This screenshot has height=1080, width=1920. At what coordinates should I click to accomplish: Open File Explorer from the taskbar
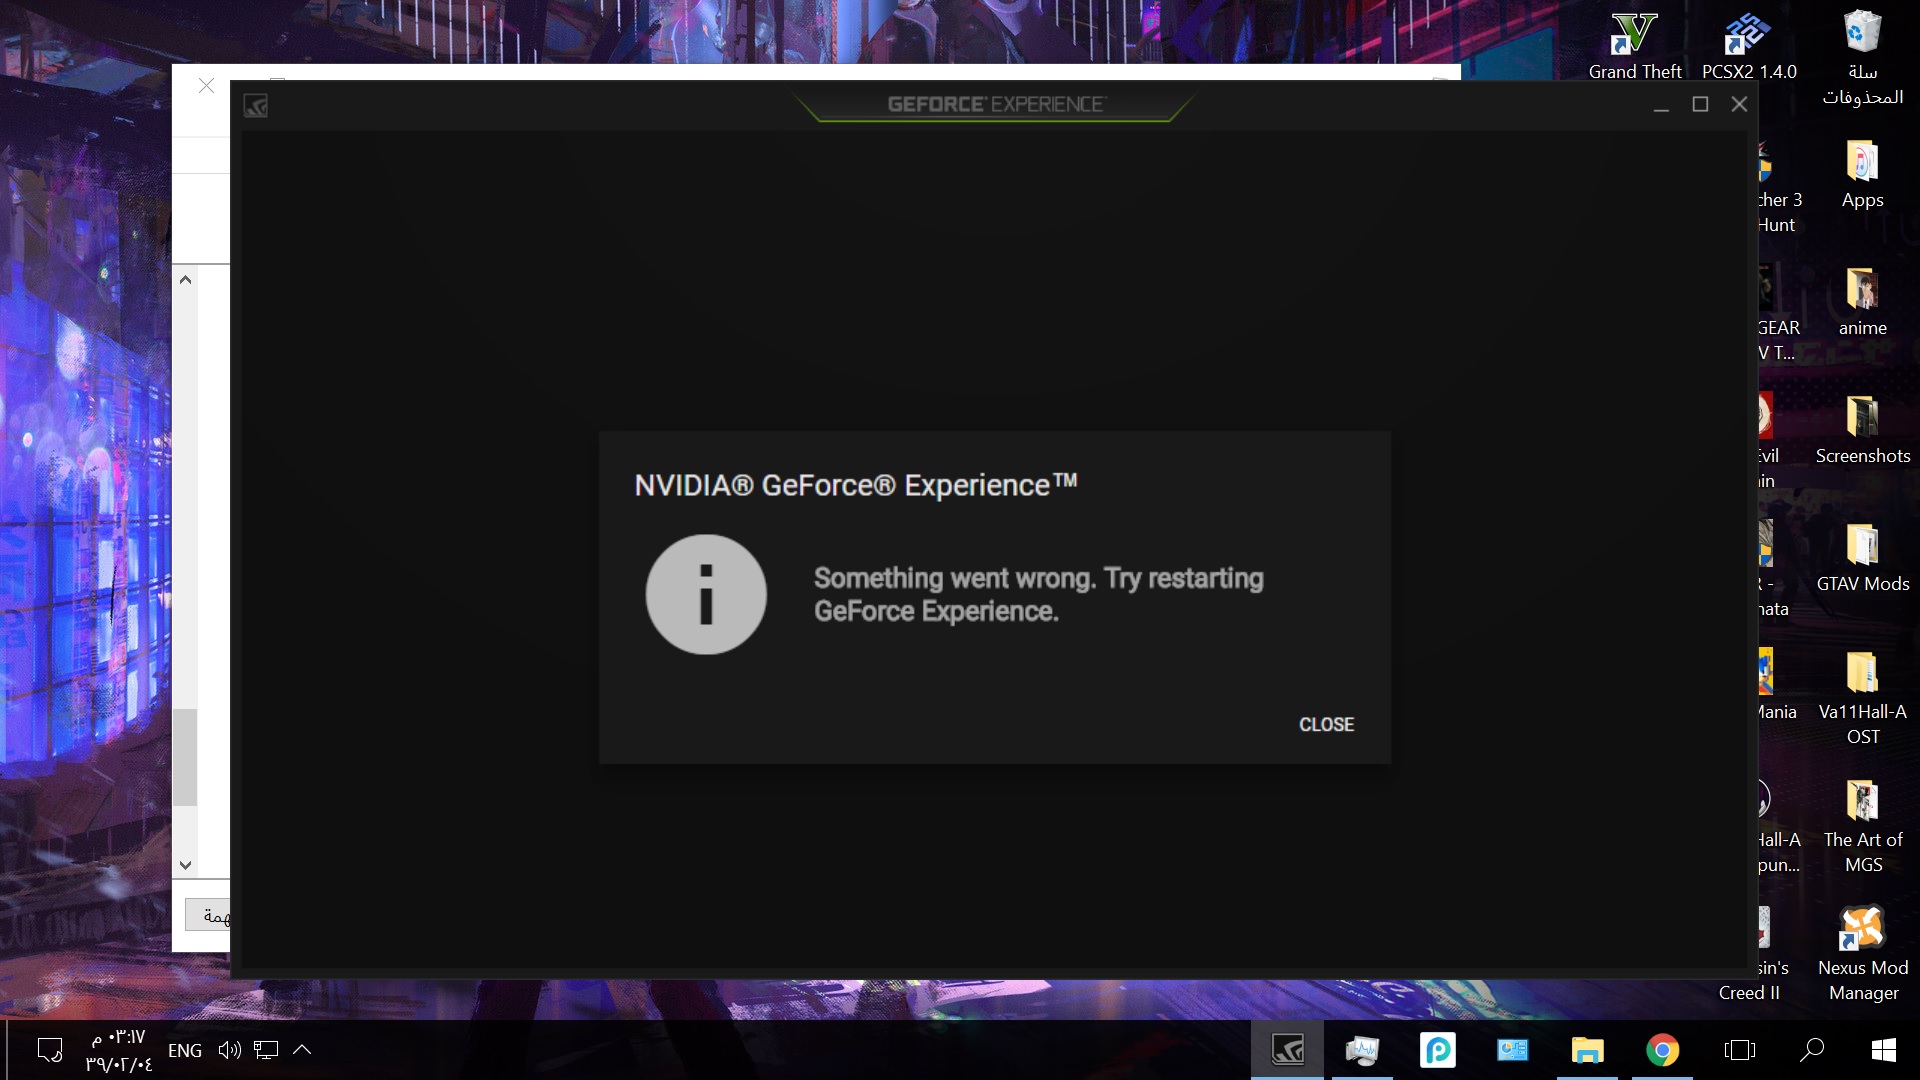pyautogui.click(x=1587, y=1050)
